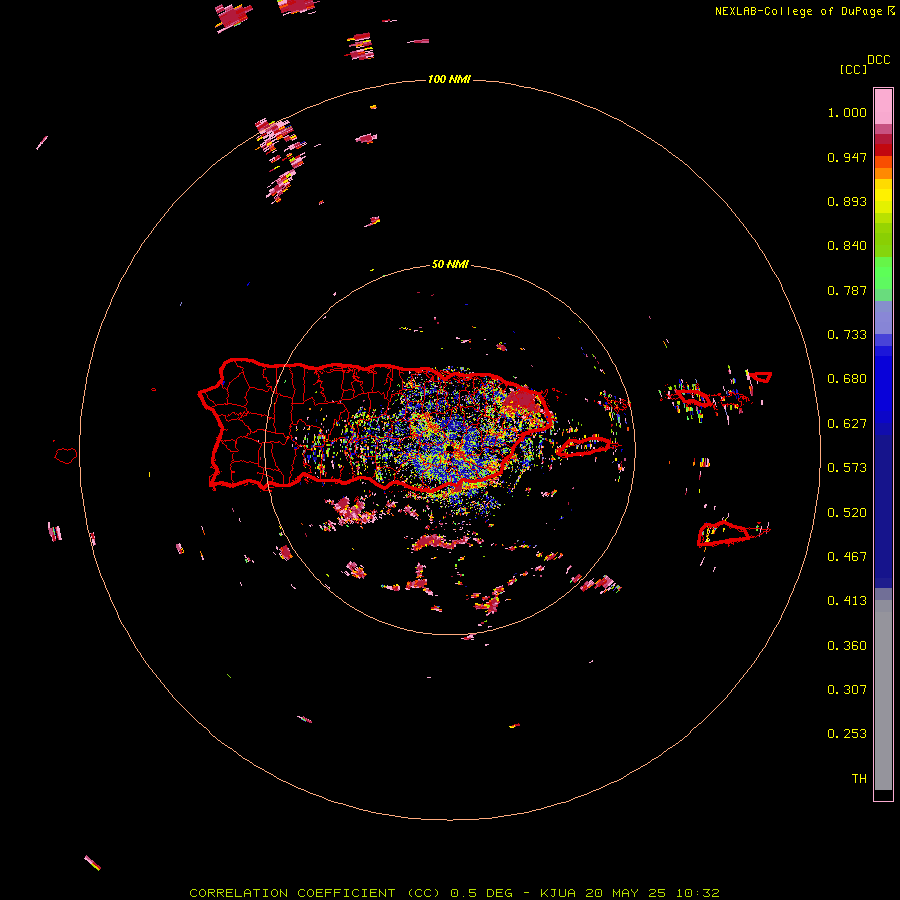Screen dimensions: 900x900
Task: Select the 0.413 legend value
Action: pyautogui.click(x=847, y=601)
